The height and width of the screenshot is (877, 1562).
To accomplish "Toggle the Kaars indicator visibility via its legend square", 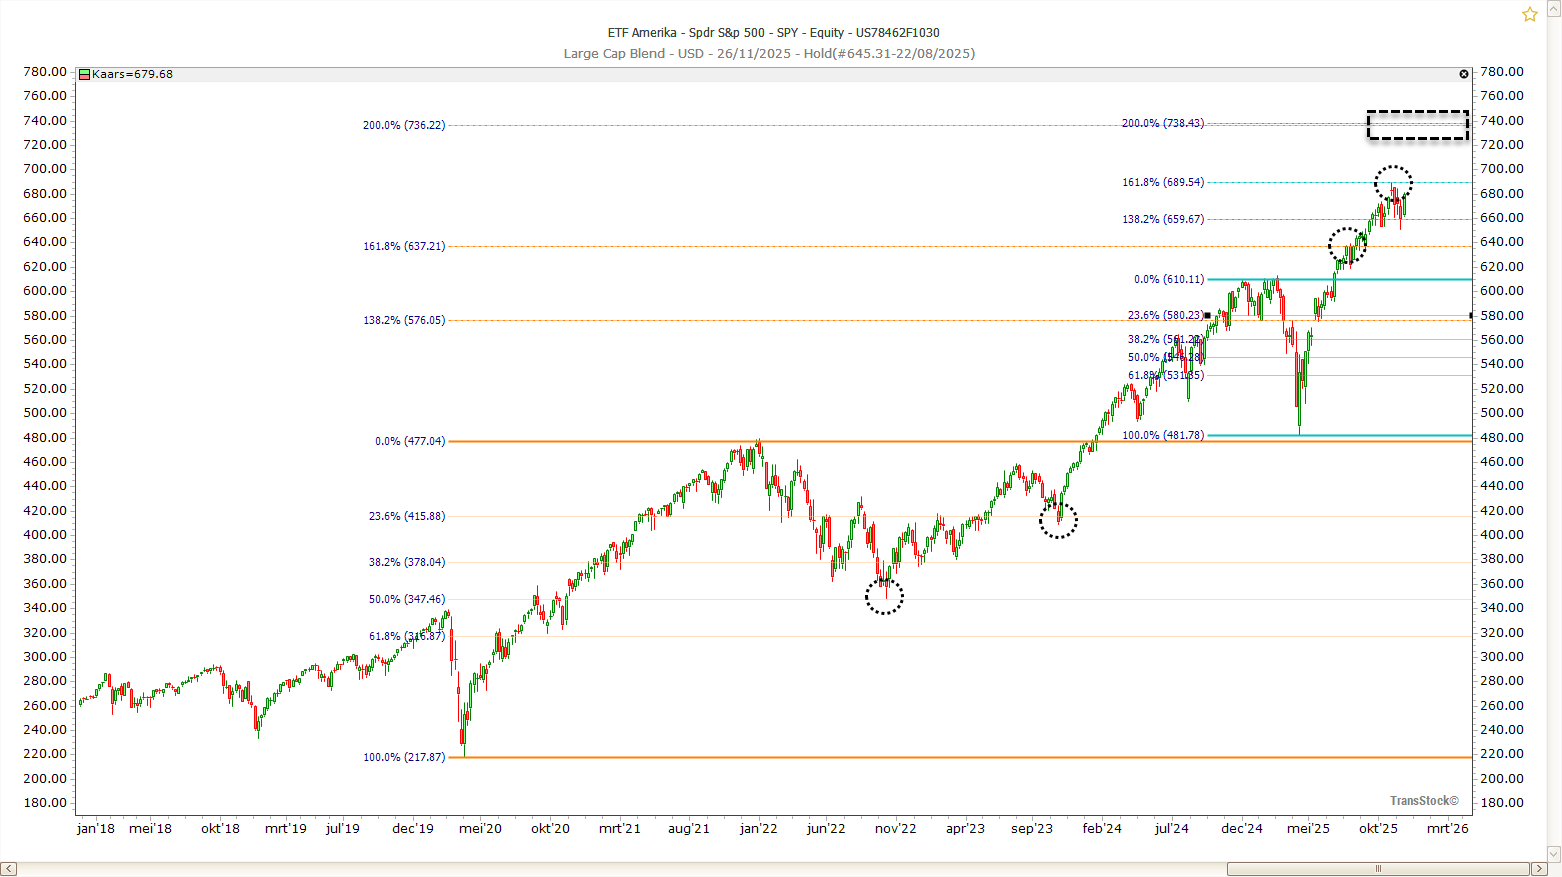I will pyautogui.click(x=86, y=73).
